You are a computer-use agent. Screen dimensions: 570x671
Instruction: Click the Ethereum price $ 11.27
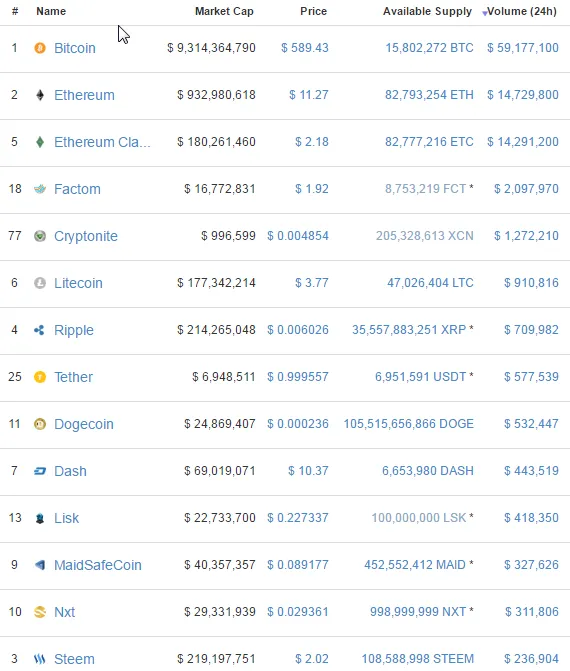[x=309, y=95]
